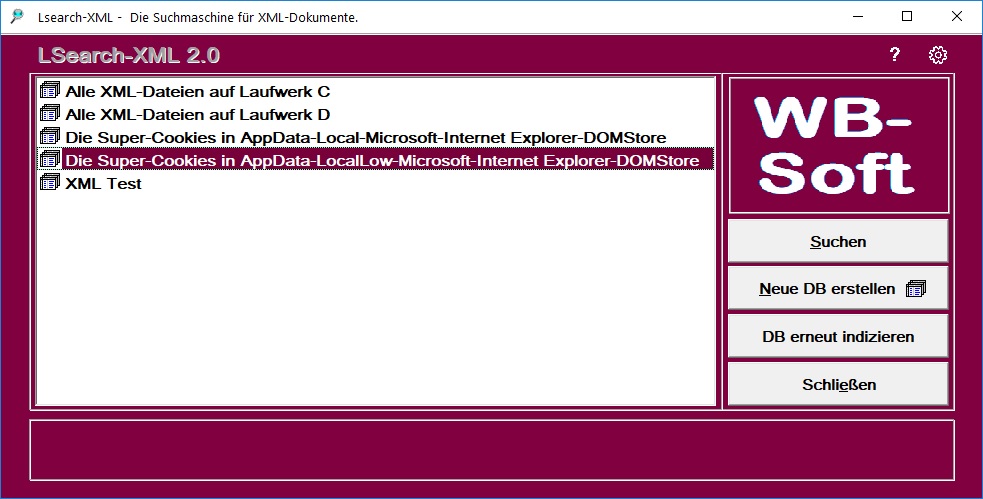The height and width of the screenshot is (499, 983).
Task: Click the WB-Soft logo panel
Action: [838, 145]
